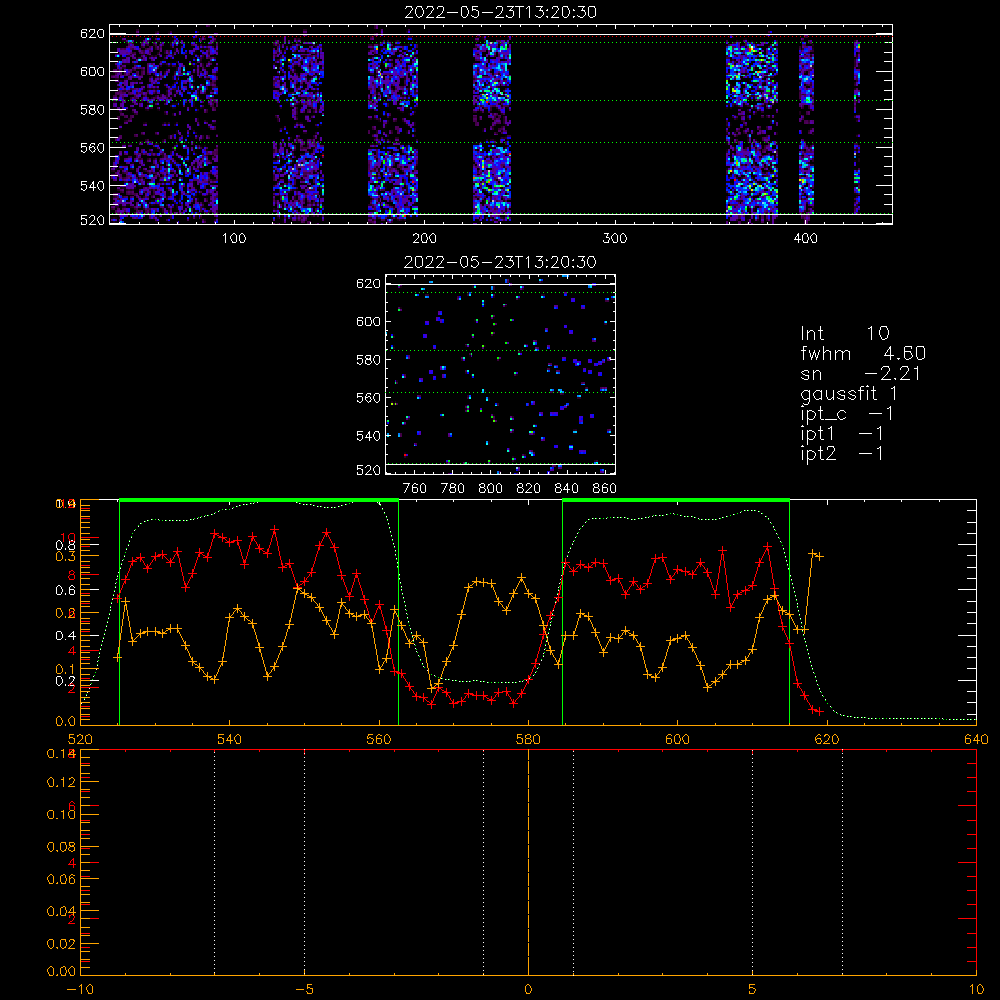Click x-axis label -10 on bottom plot

80,989
